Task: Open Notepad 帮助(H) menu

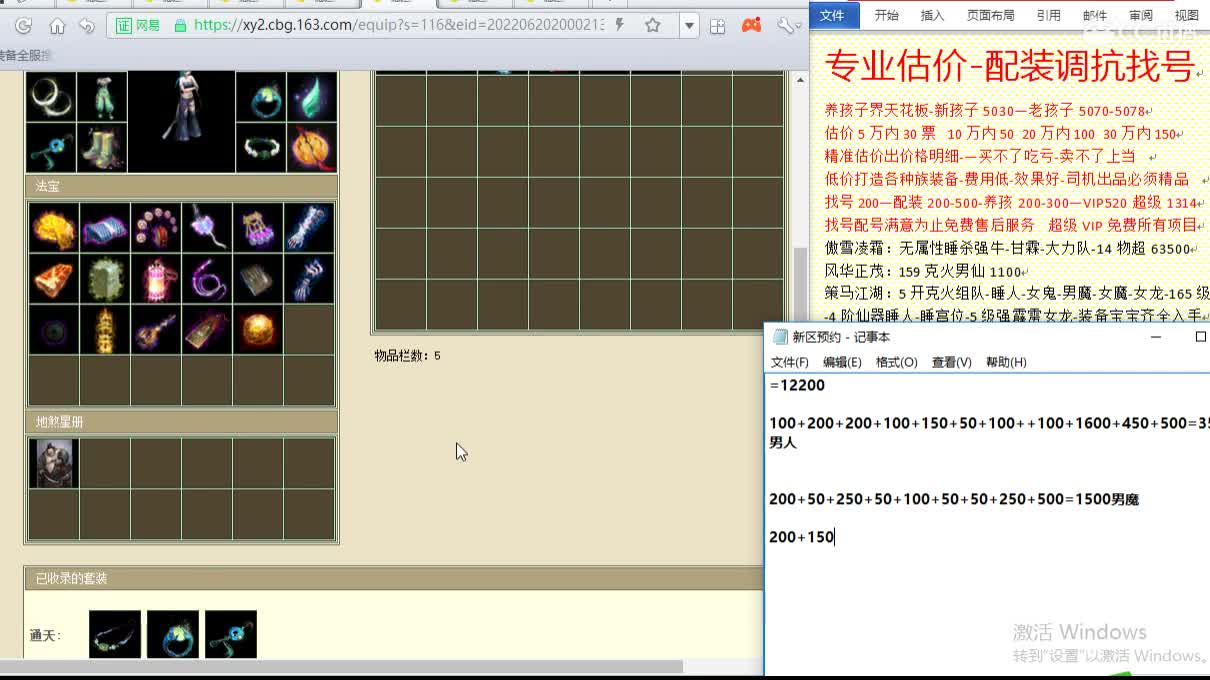Action: pyautogui.click(x=1006, y=362)
